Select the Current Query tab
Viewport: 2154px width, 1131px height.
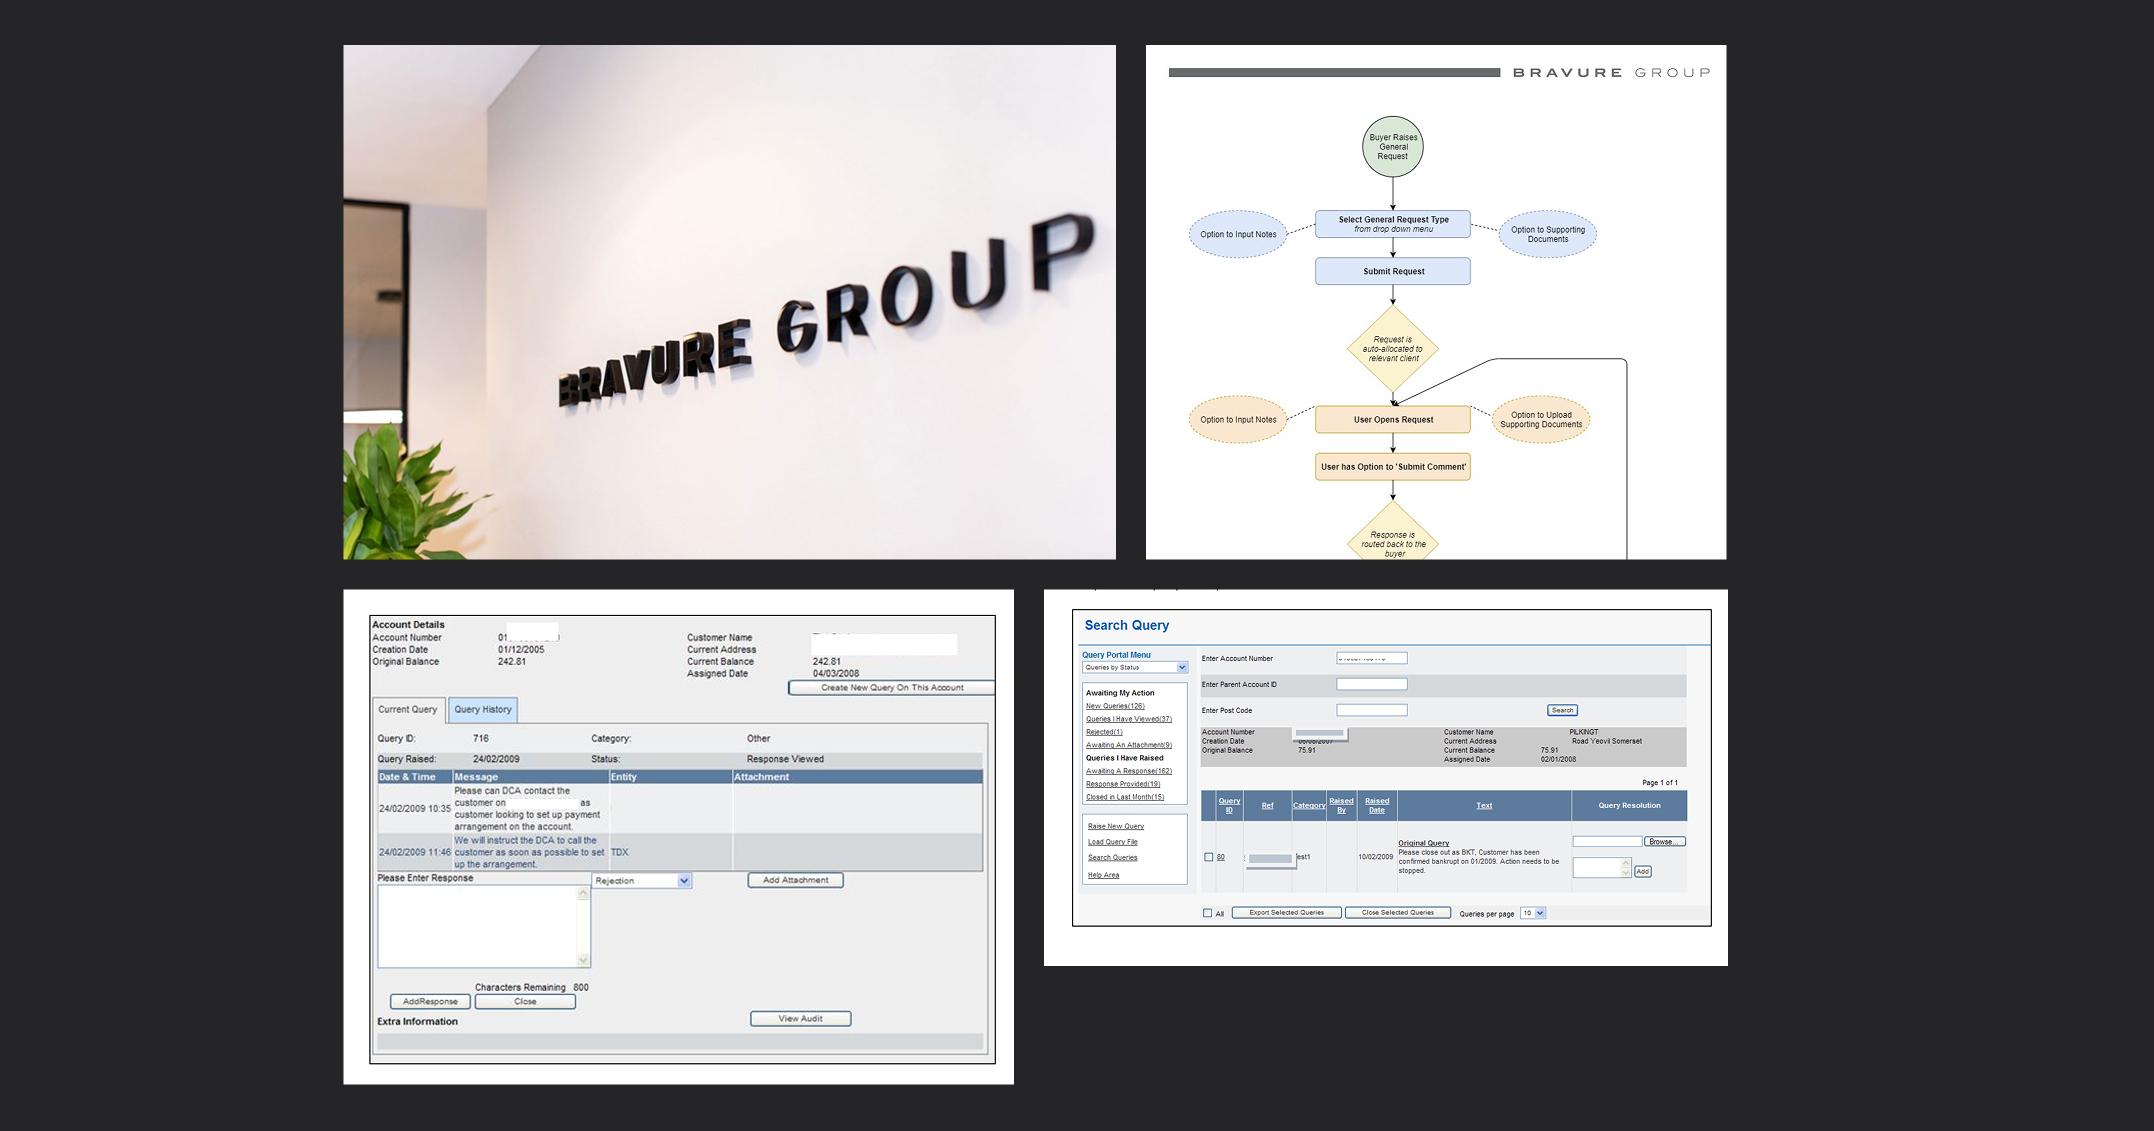click(x=408, y=709)
